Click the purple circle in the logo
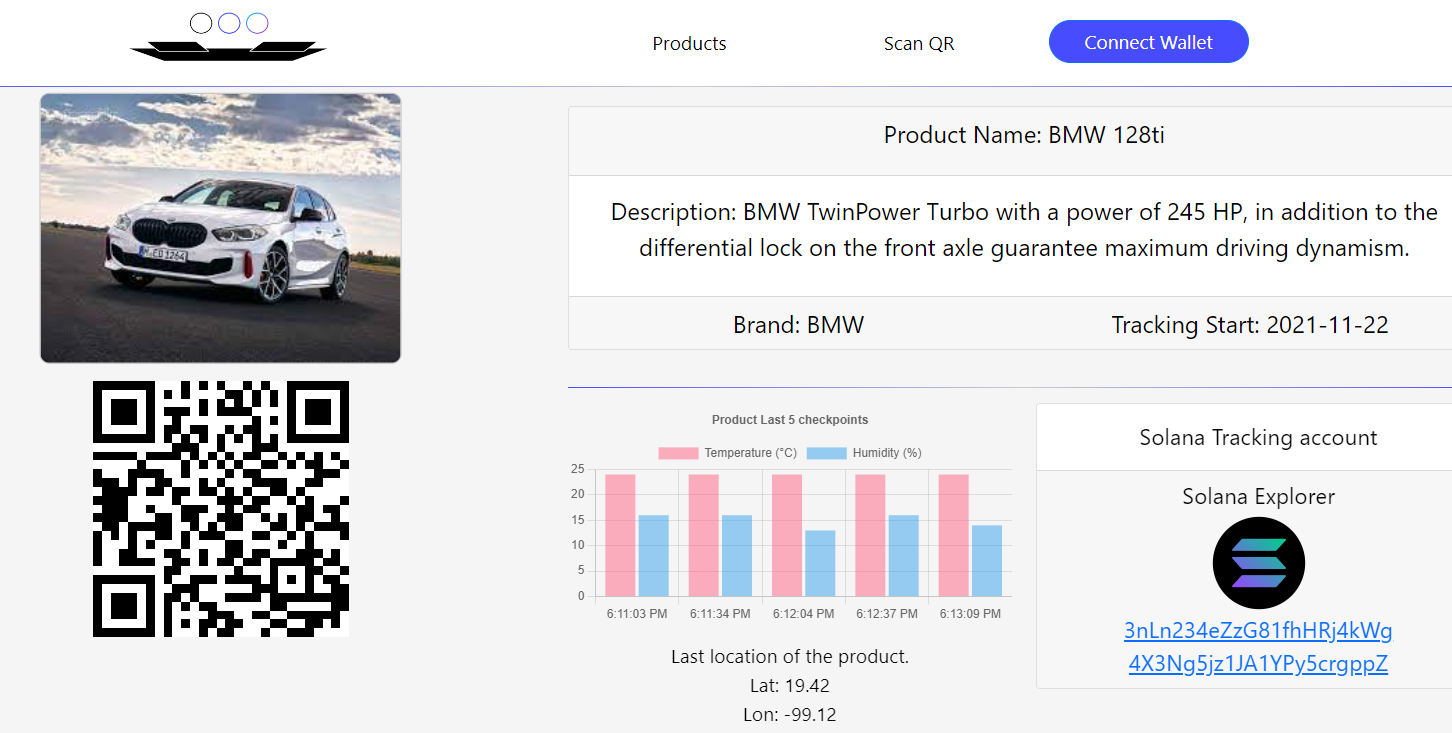Image resolution: width=1452 pixels, height=733 pixels. pos(257,23)
